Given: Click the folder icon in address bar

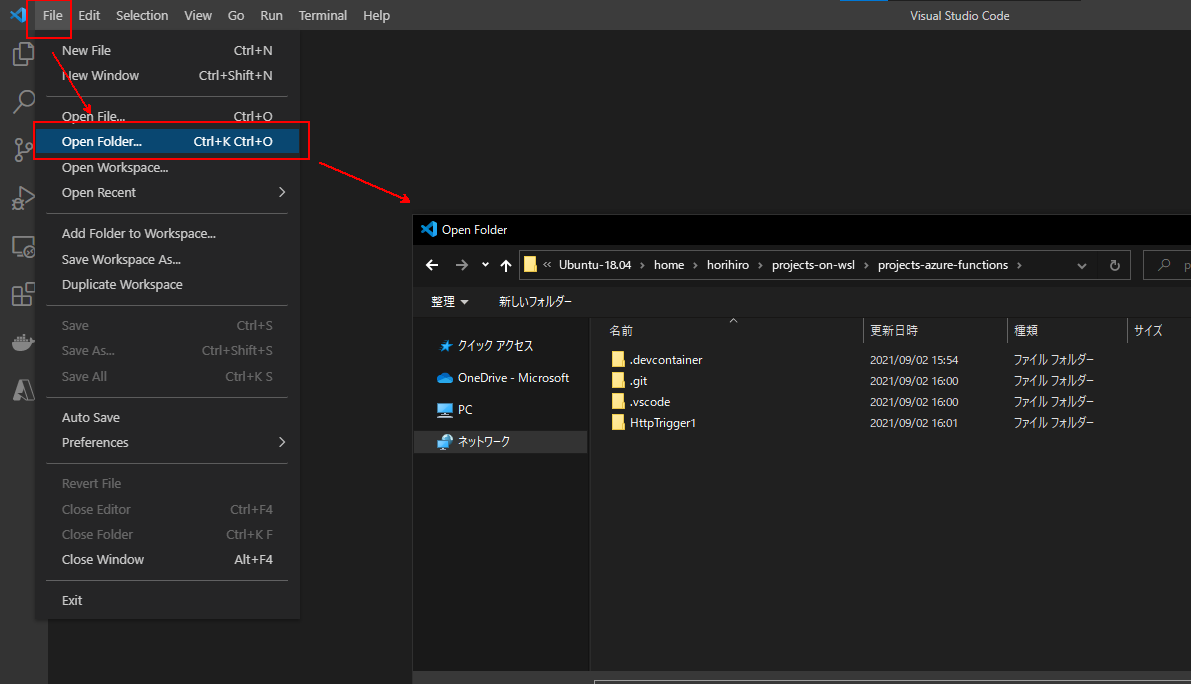Looking at the screenshot, I should 530,264.
